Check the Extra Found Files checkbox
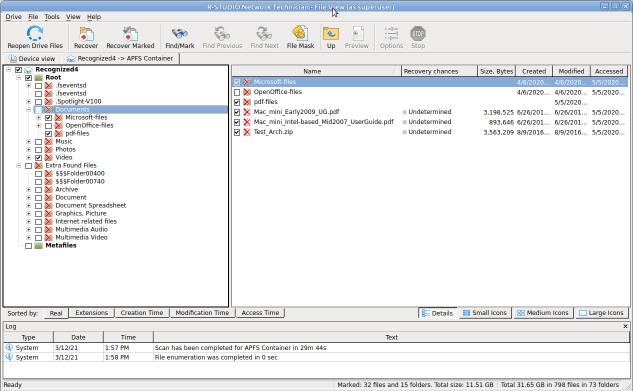Screen dimensions: 633x391 click(x=28, y=166)
